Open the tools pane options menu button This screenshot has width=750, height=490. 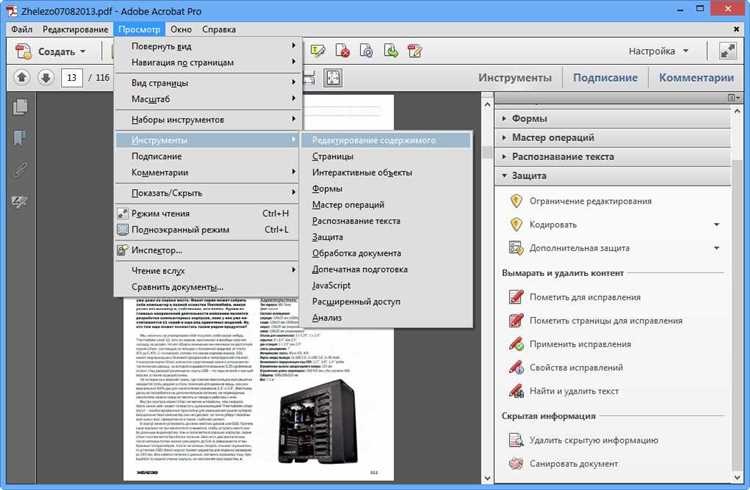pyautogui.click(x=733, y=98)
